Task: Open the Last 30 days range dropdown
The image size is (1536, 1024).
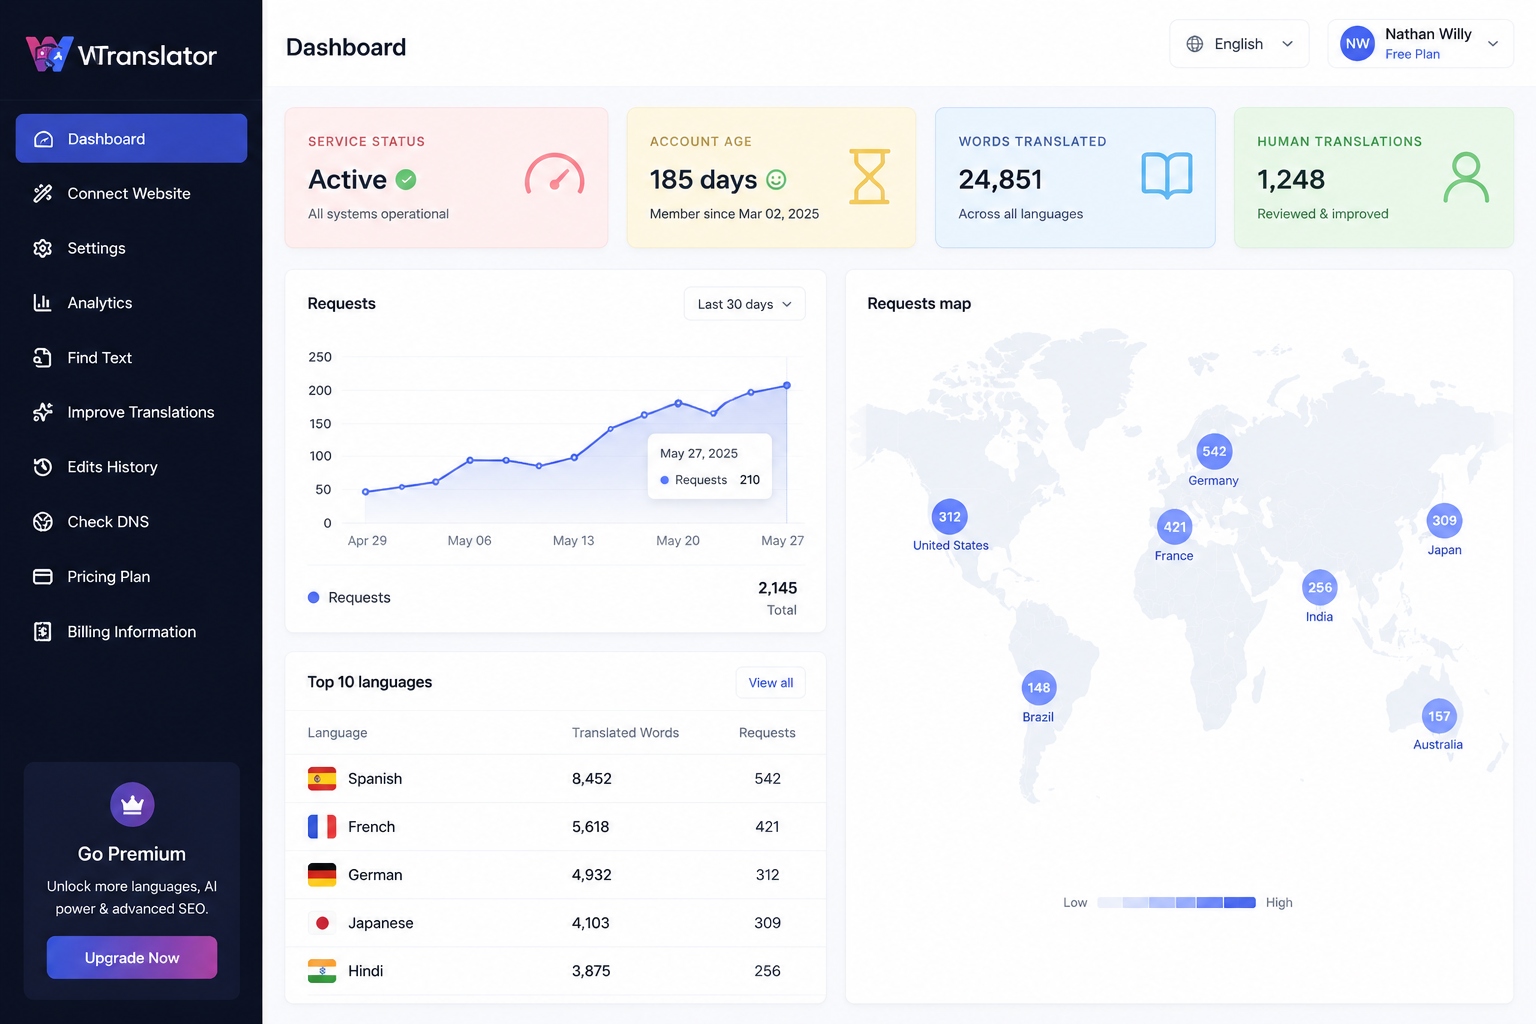Action: (744, 304)
